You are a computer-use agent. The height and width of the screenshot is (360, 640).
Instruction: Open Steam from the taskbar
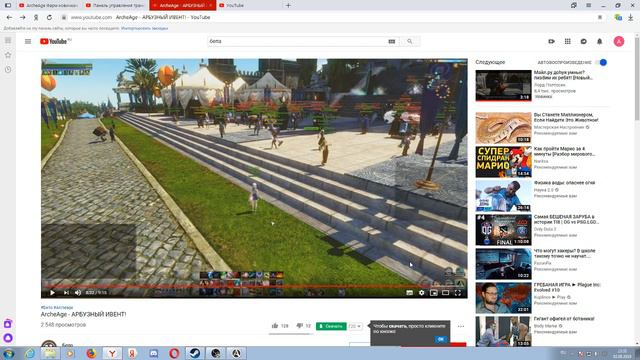click(x=195, y=353)
